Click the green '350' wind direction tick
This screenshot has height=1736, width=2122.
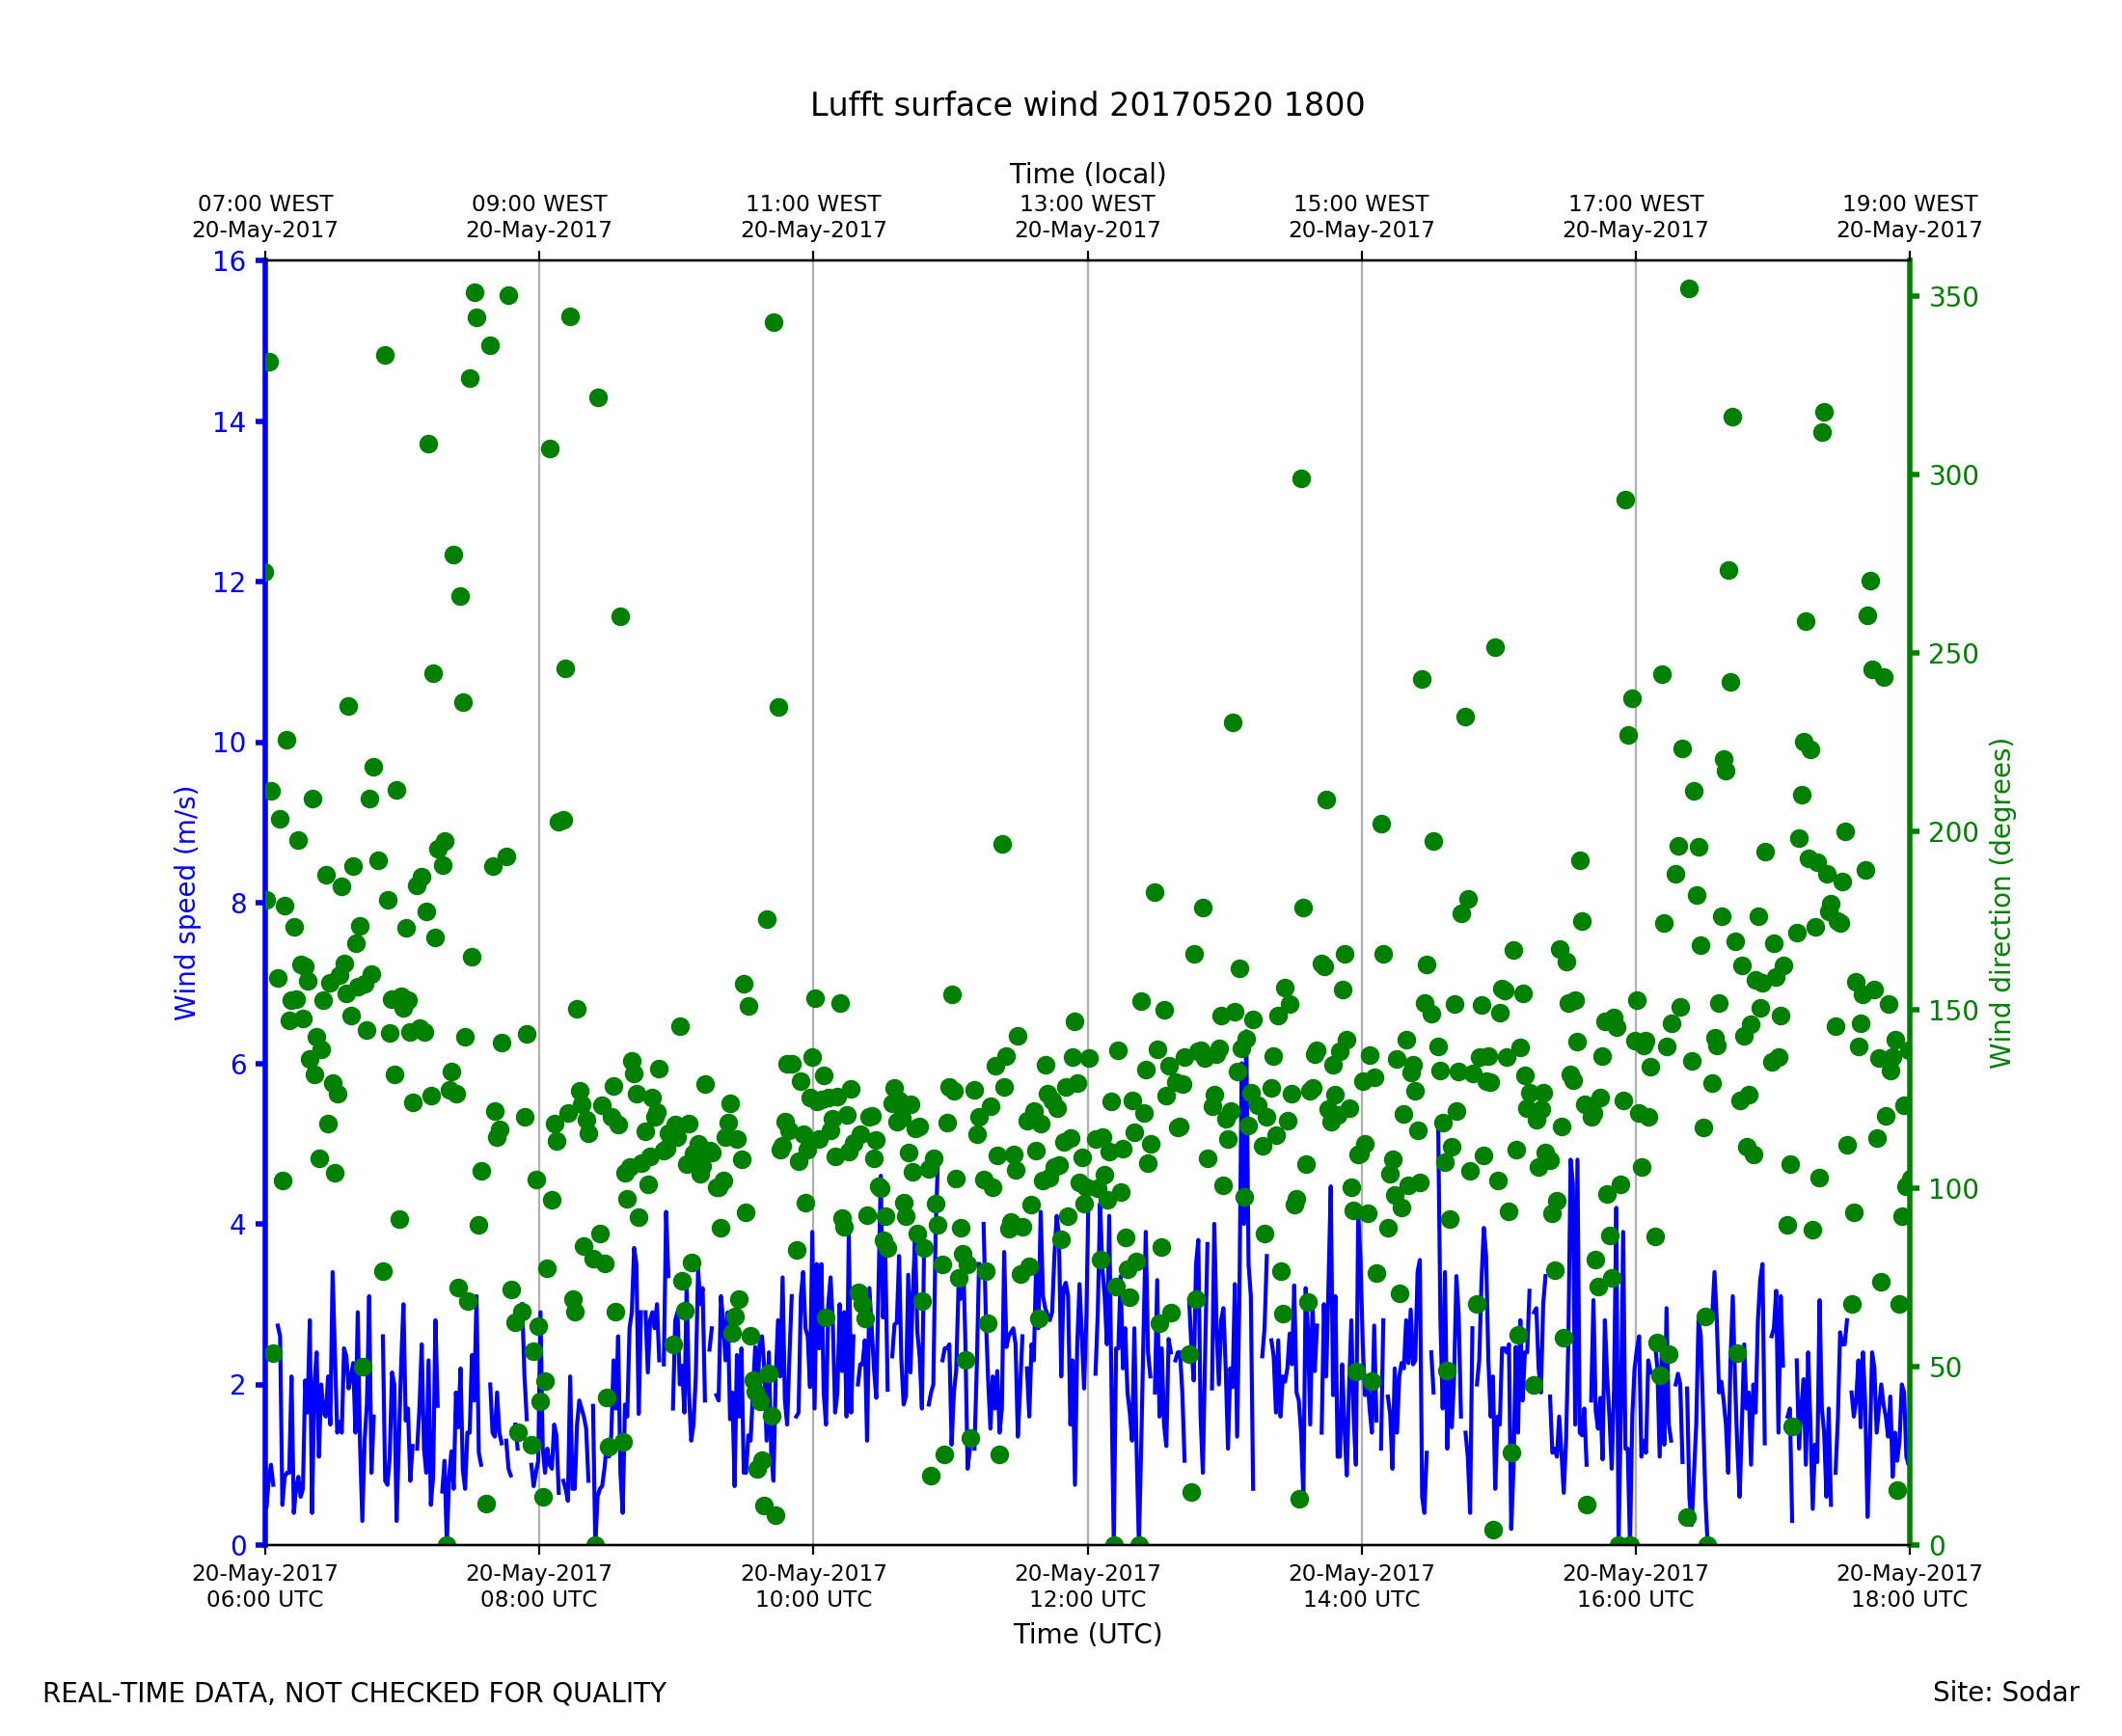point(1953,298)
